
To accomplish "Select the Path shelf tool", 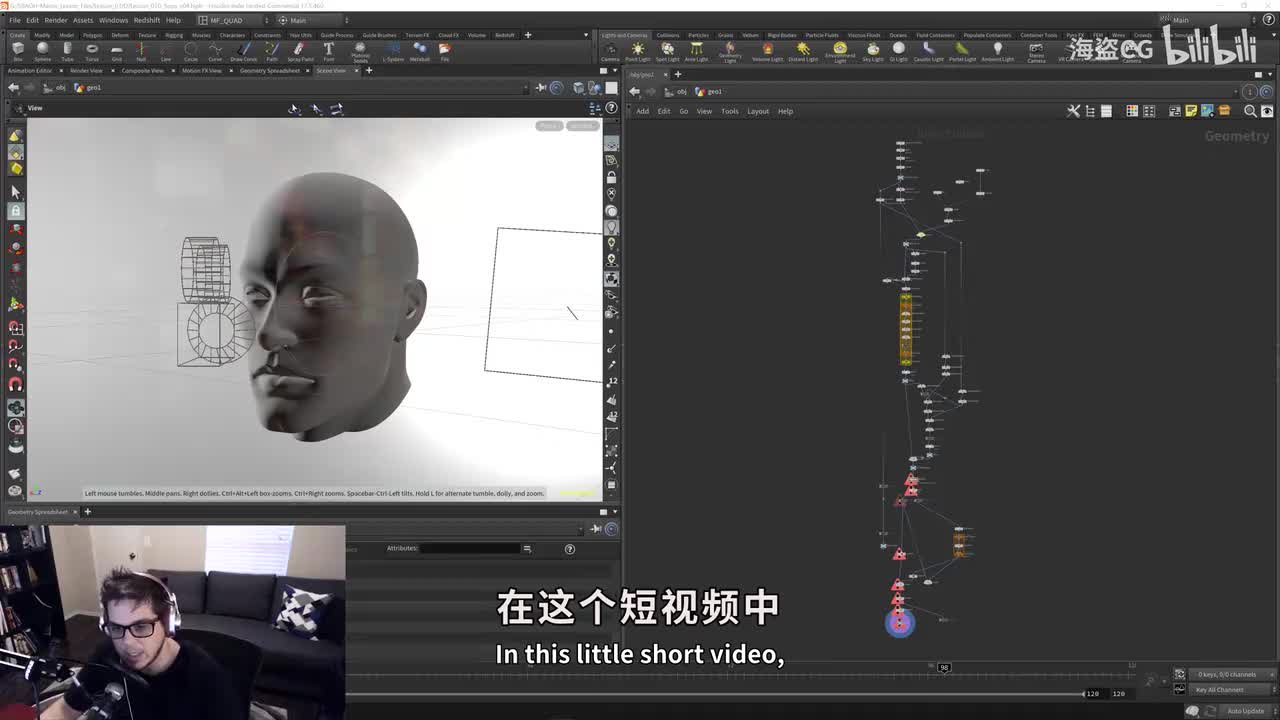I will [x=272, y=51].
